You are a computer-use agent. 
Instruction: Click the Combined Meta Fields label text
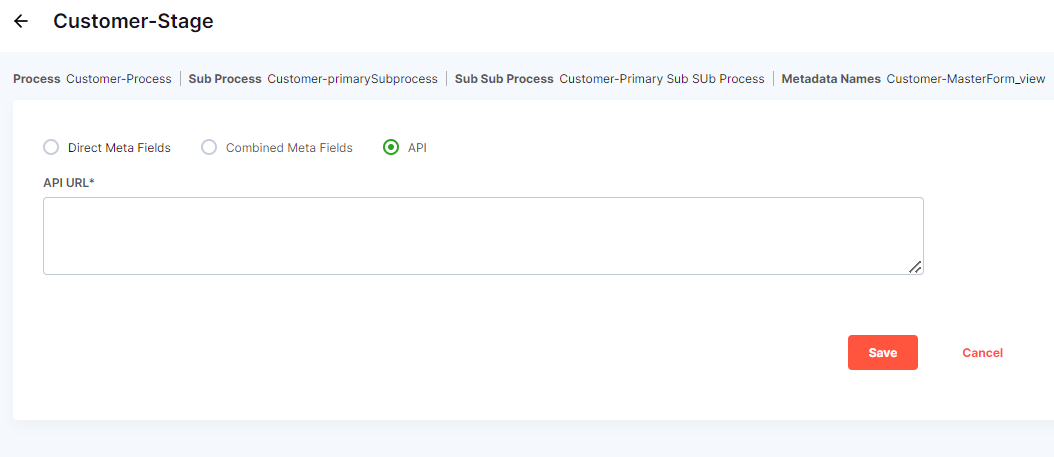click(x=289, y=147)
